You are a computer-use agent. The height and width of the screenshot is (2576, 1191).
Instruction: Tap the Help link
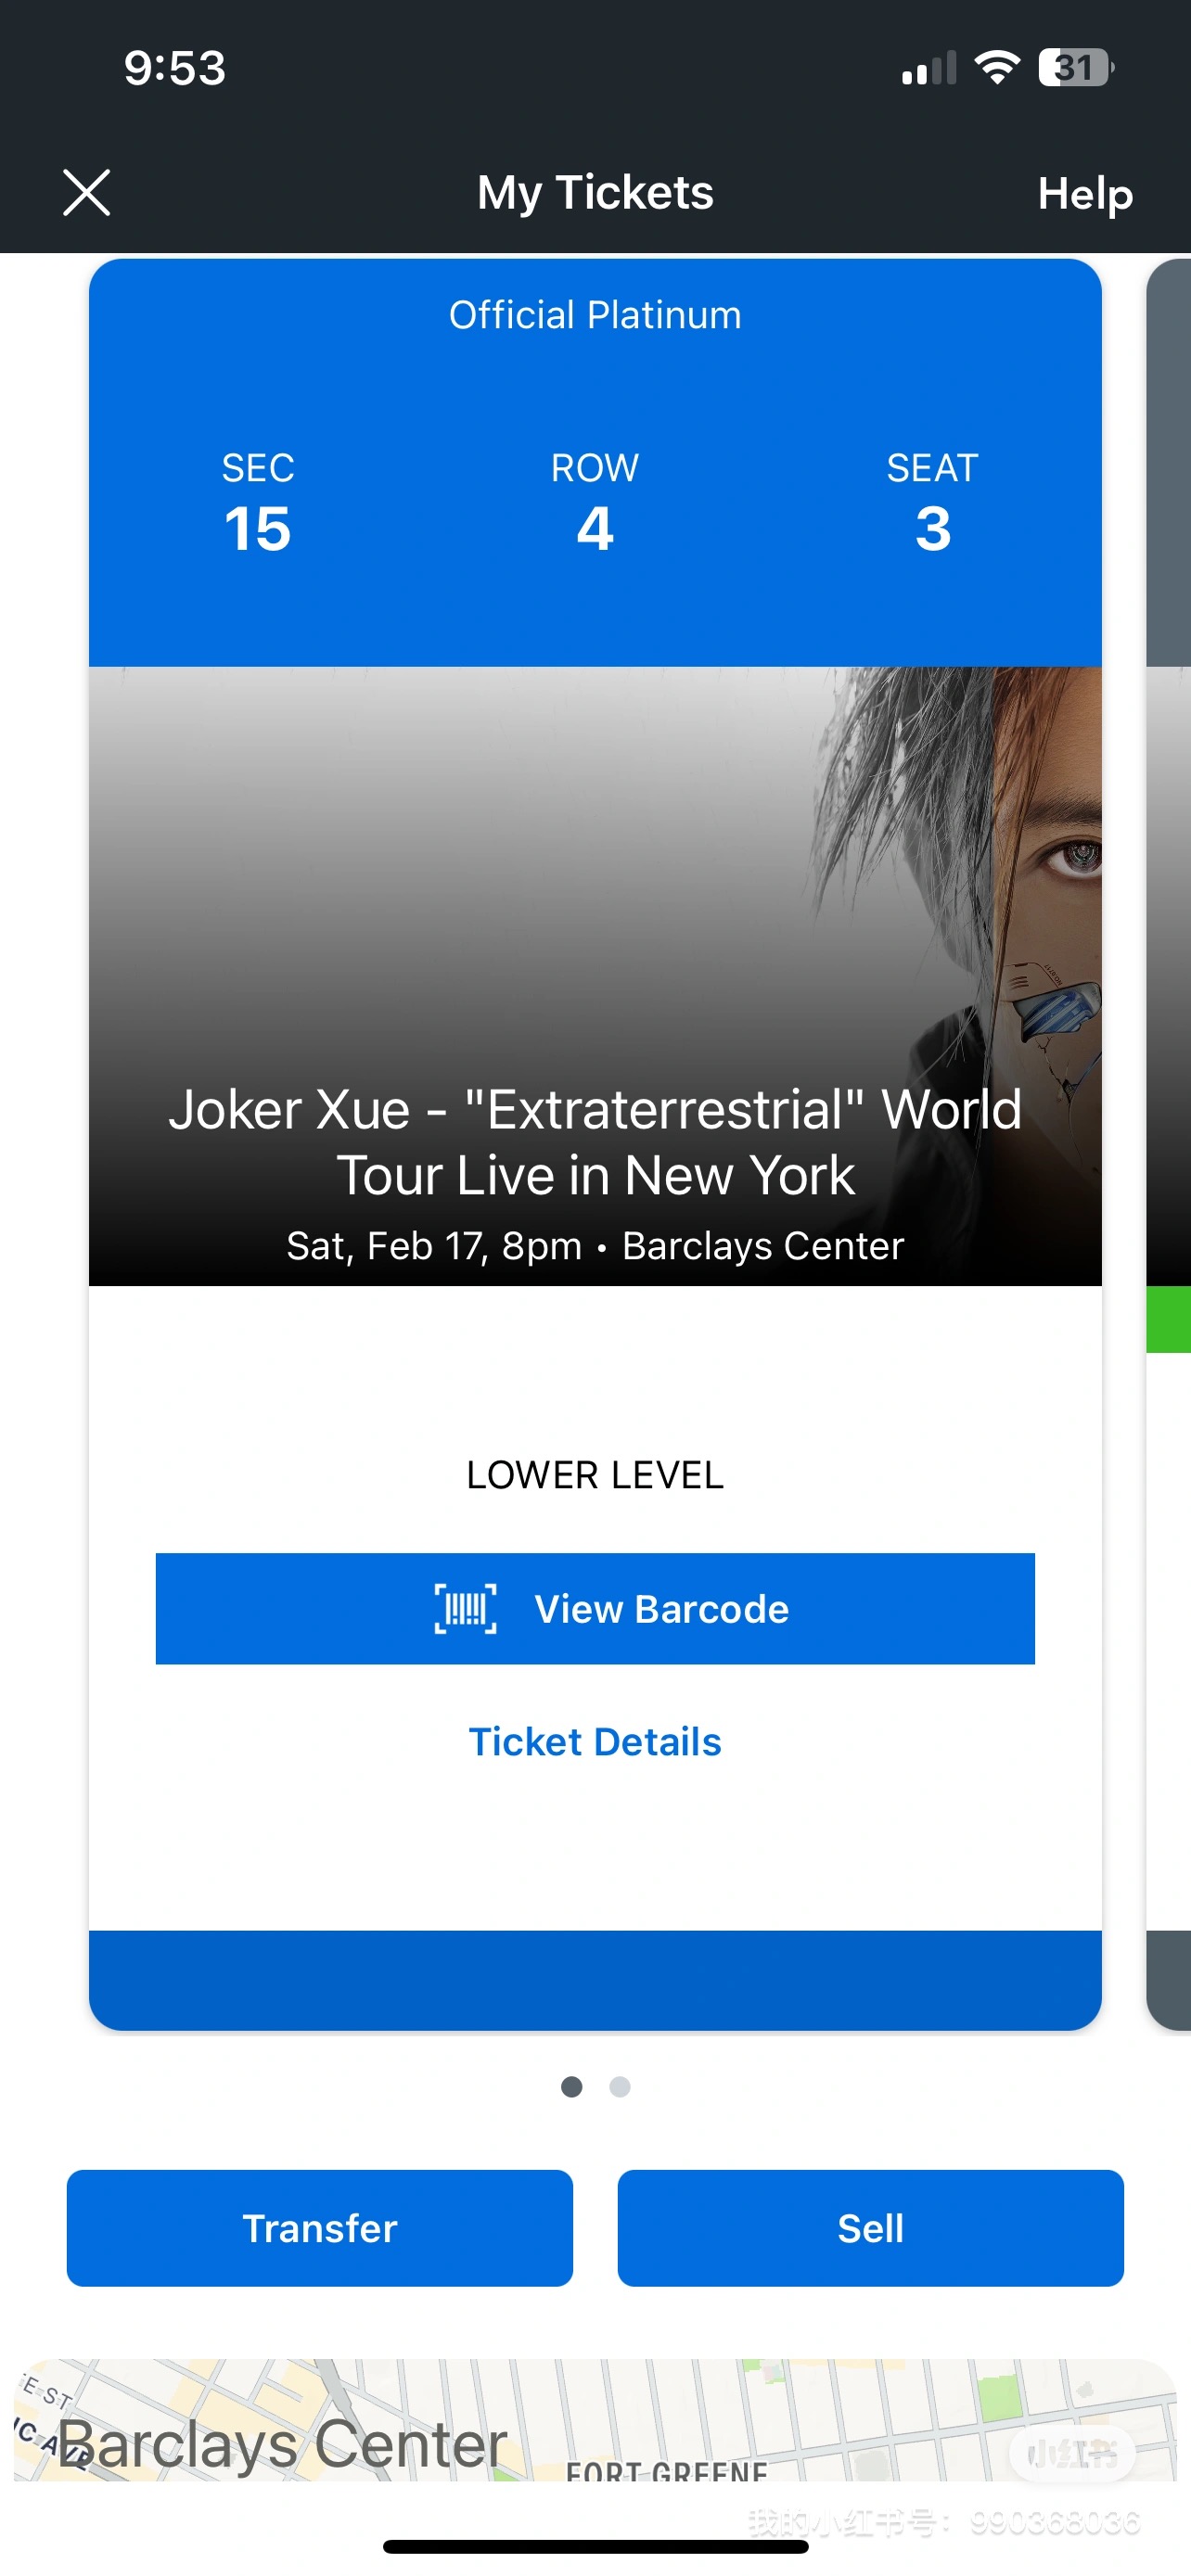pyautogui.click(x=1084, y=193)
